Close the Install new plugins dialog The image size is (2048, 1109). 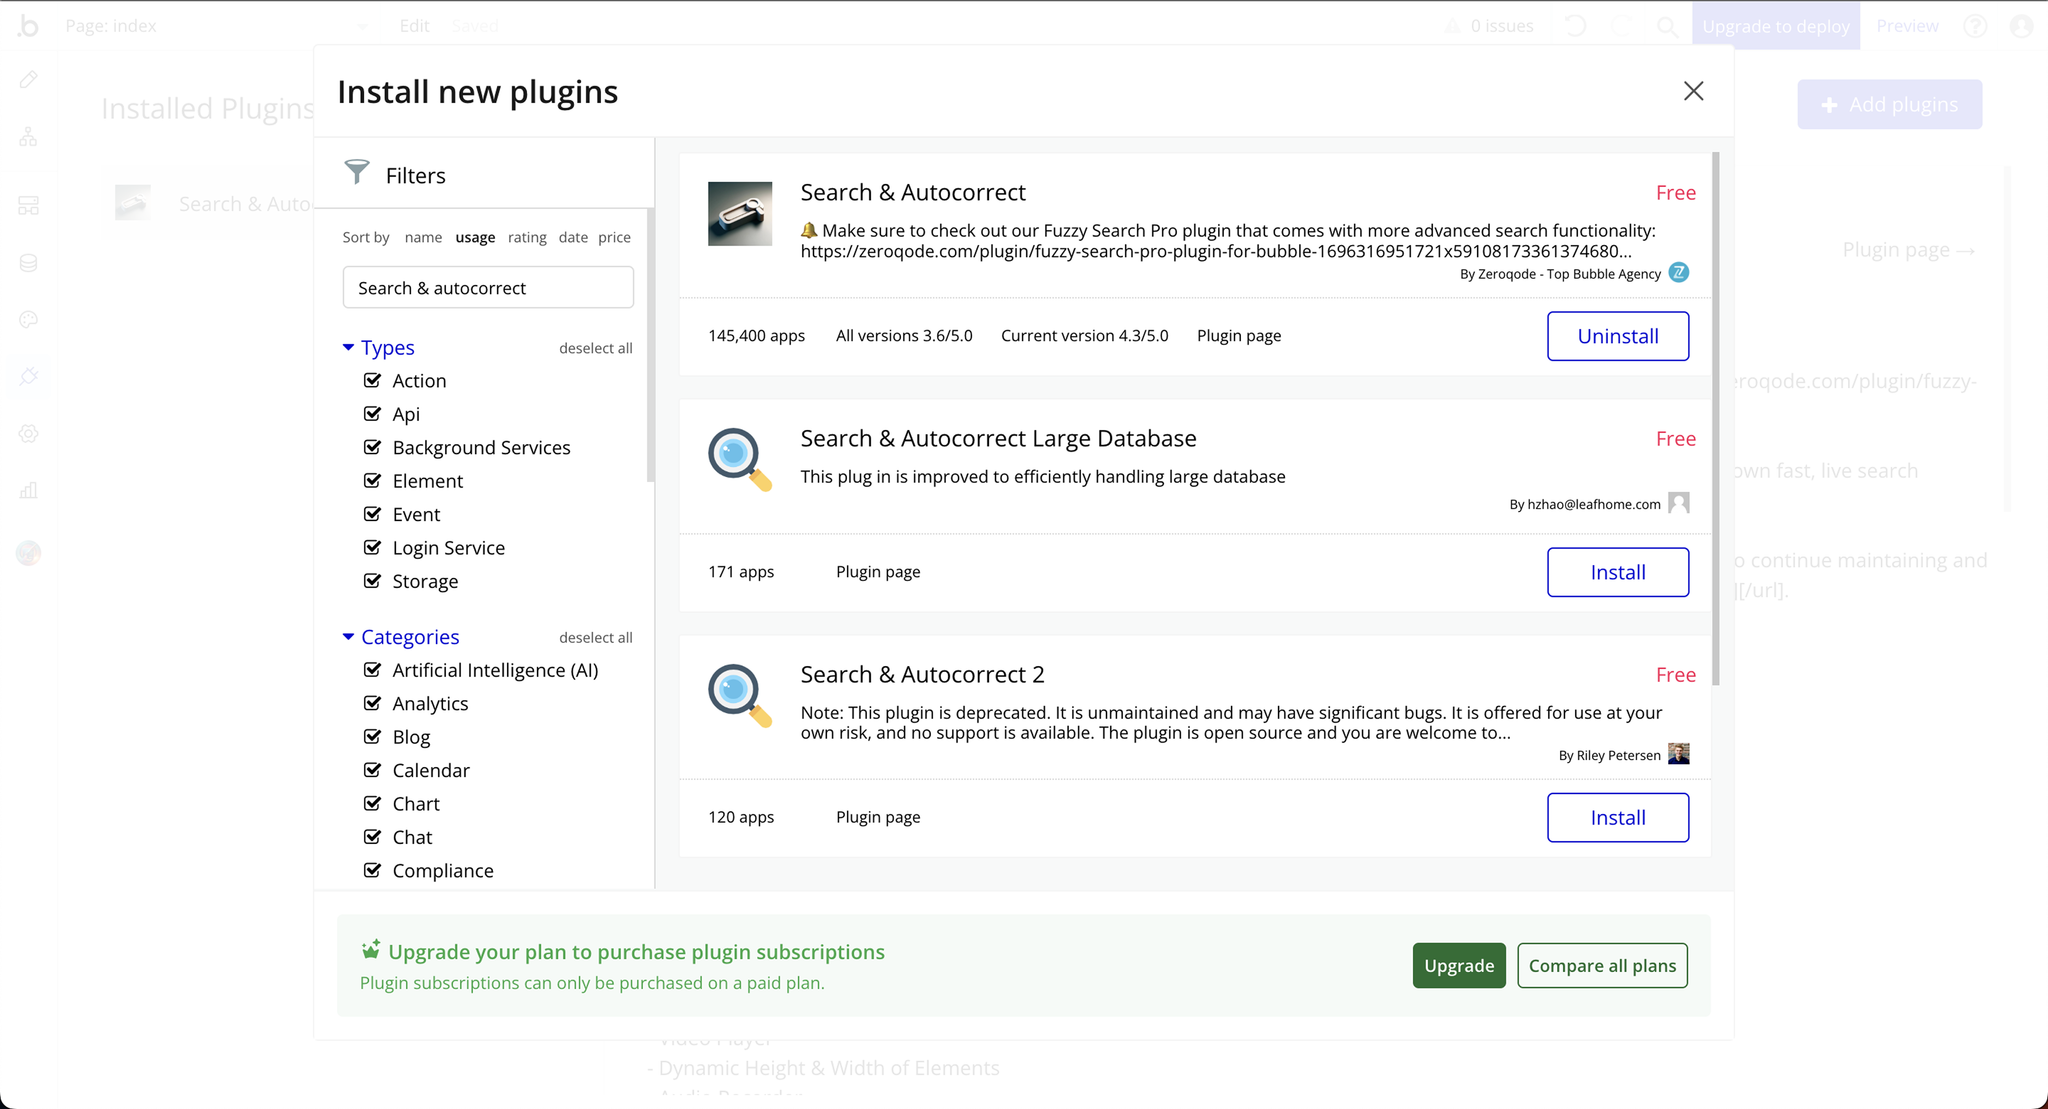pyautogui.click(x=1693, y=91)
